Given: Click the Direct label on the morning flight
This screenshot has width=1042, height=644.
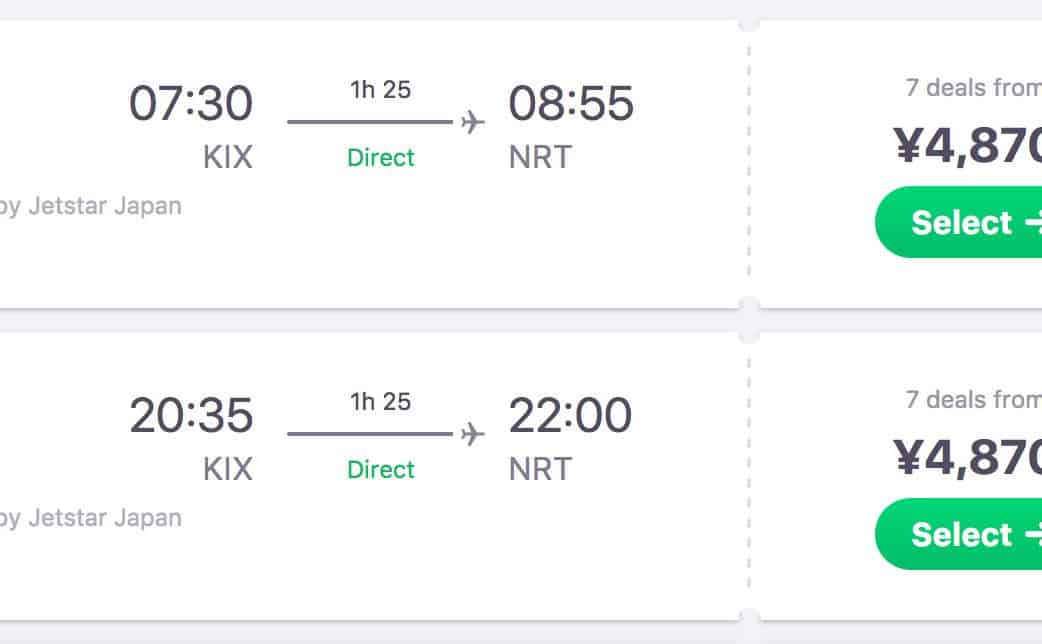Looking at the screenshot, I should click(x=380, y=157).
